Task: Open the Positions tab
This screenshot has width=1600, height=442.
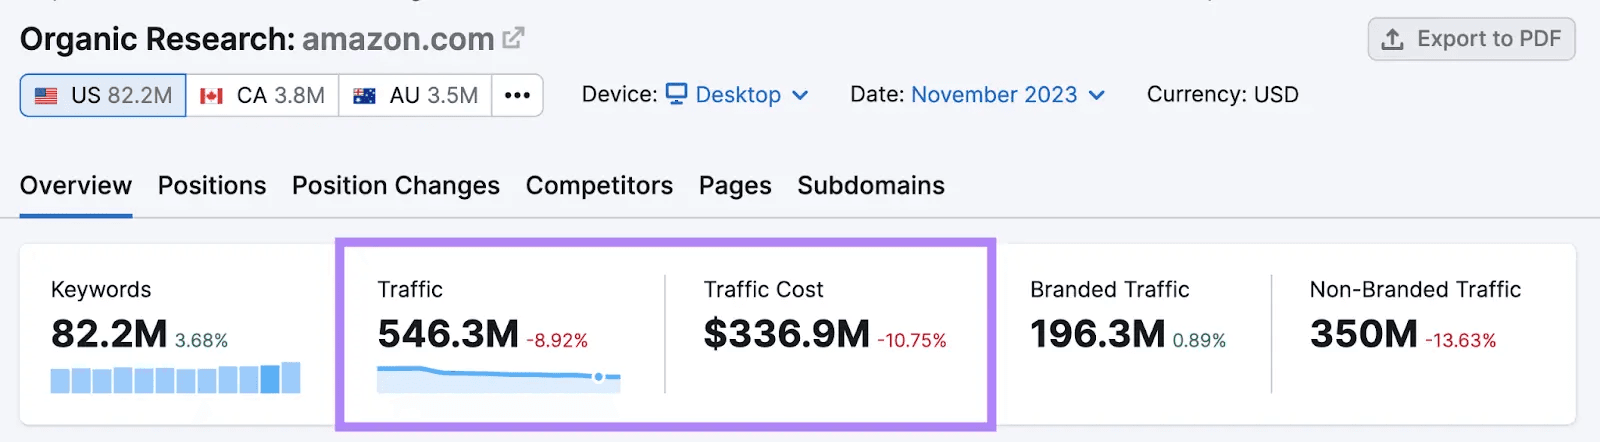Action: (212, 186)
